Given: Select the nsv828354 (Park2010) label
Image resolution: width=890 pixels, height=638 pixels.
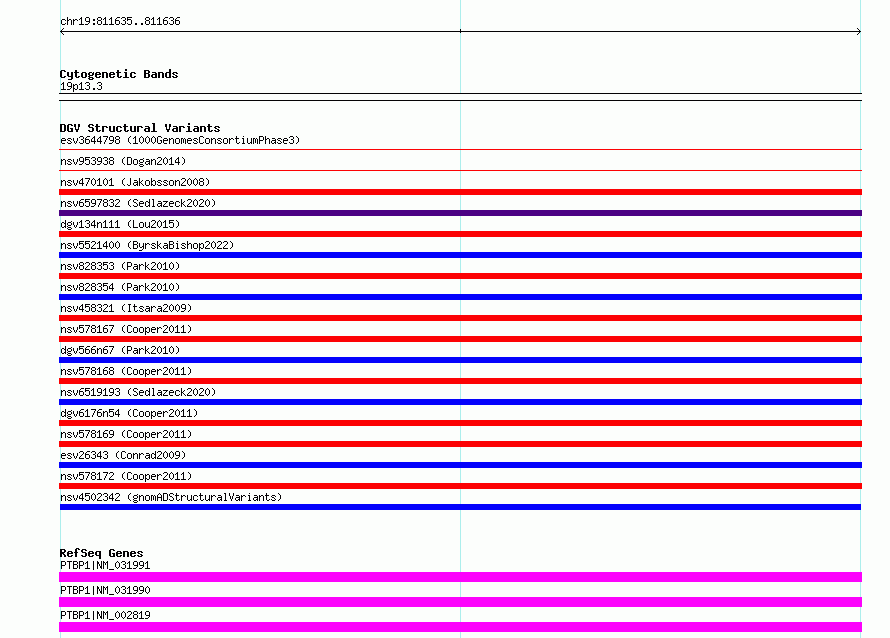Looking at the screenshot, I should pos(120,287).
